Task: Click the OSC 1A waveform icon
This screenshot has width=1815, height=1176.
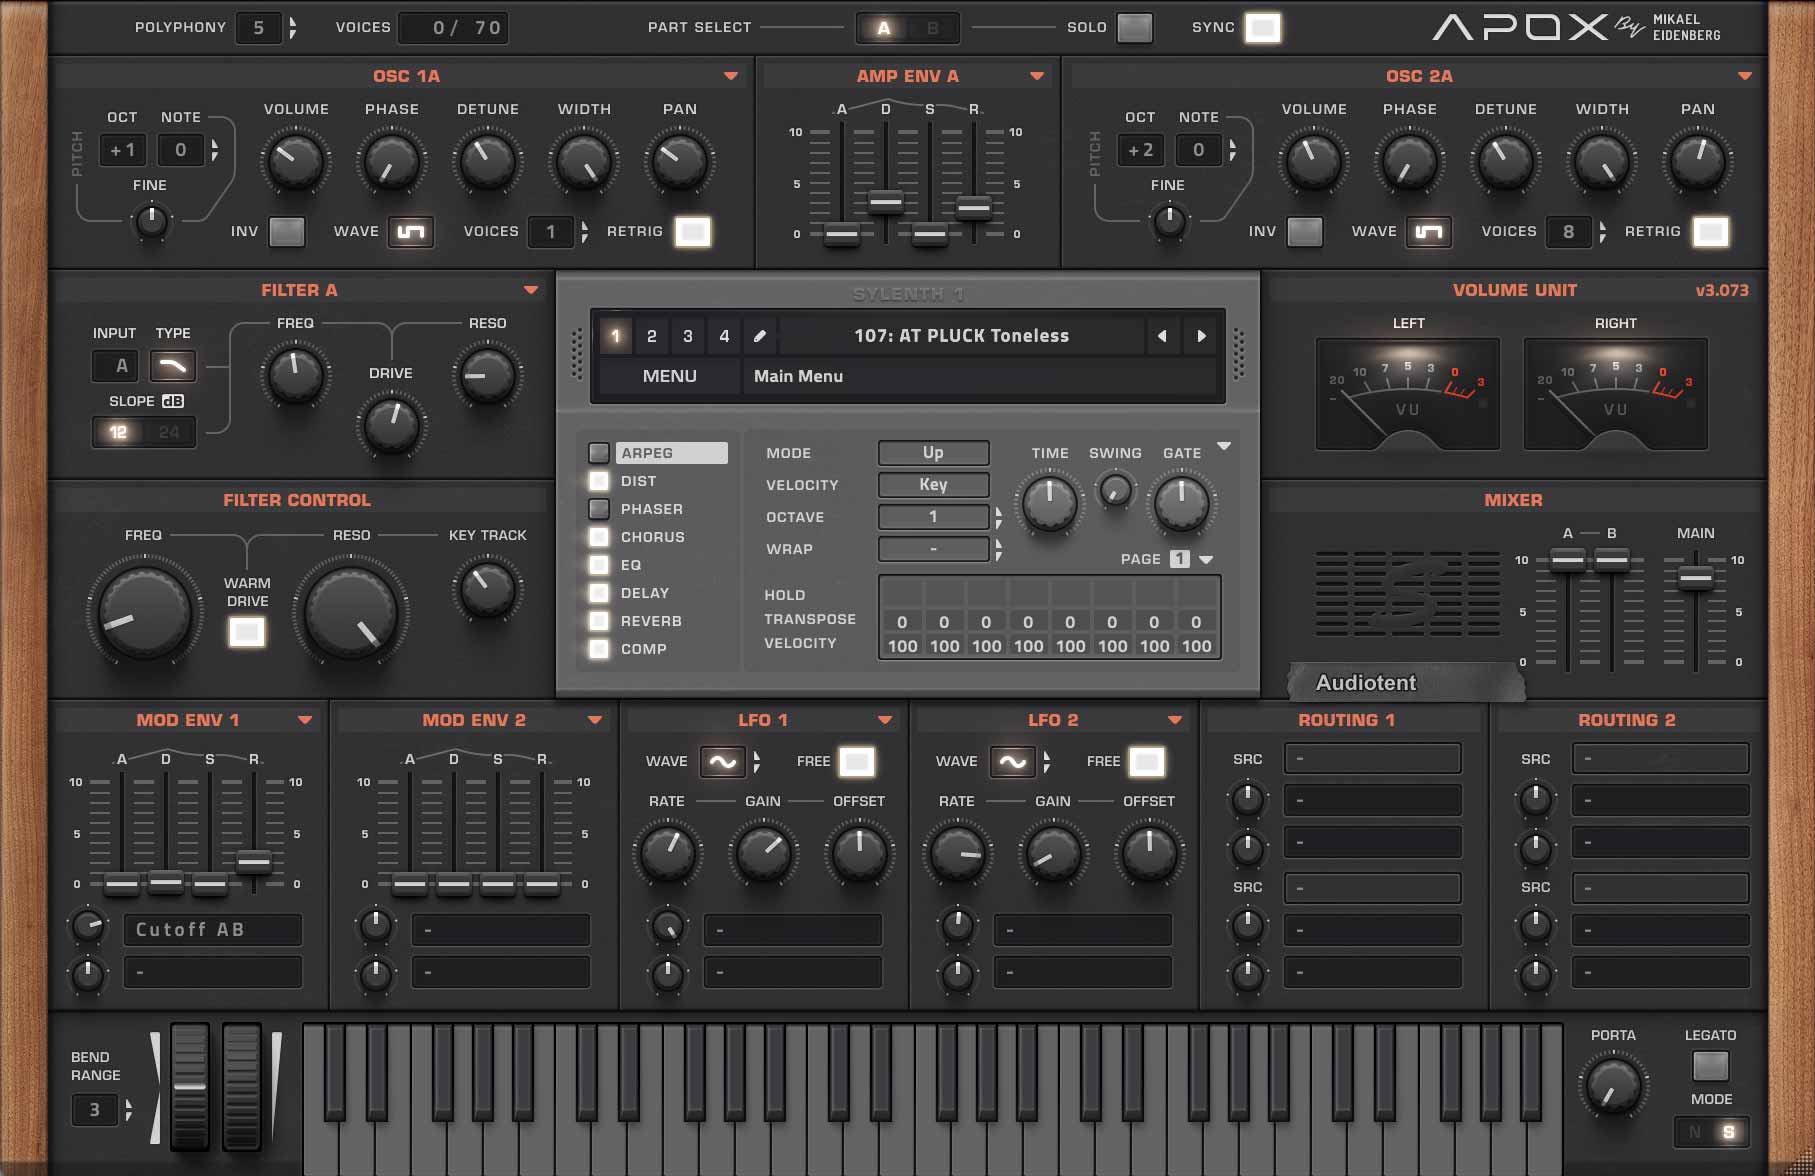Action: [x=411, y=232]
